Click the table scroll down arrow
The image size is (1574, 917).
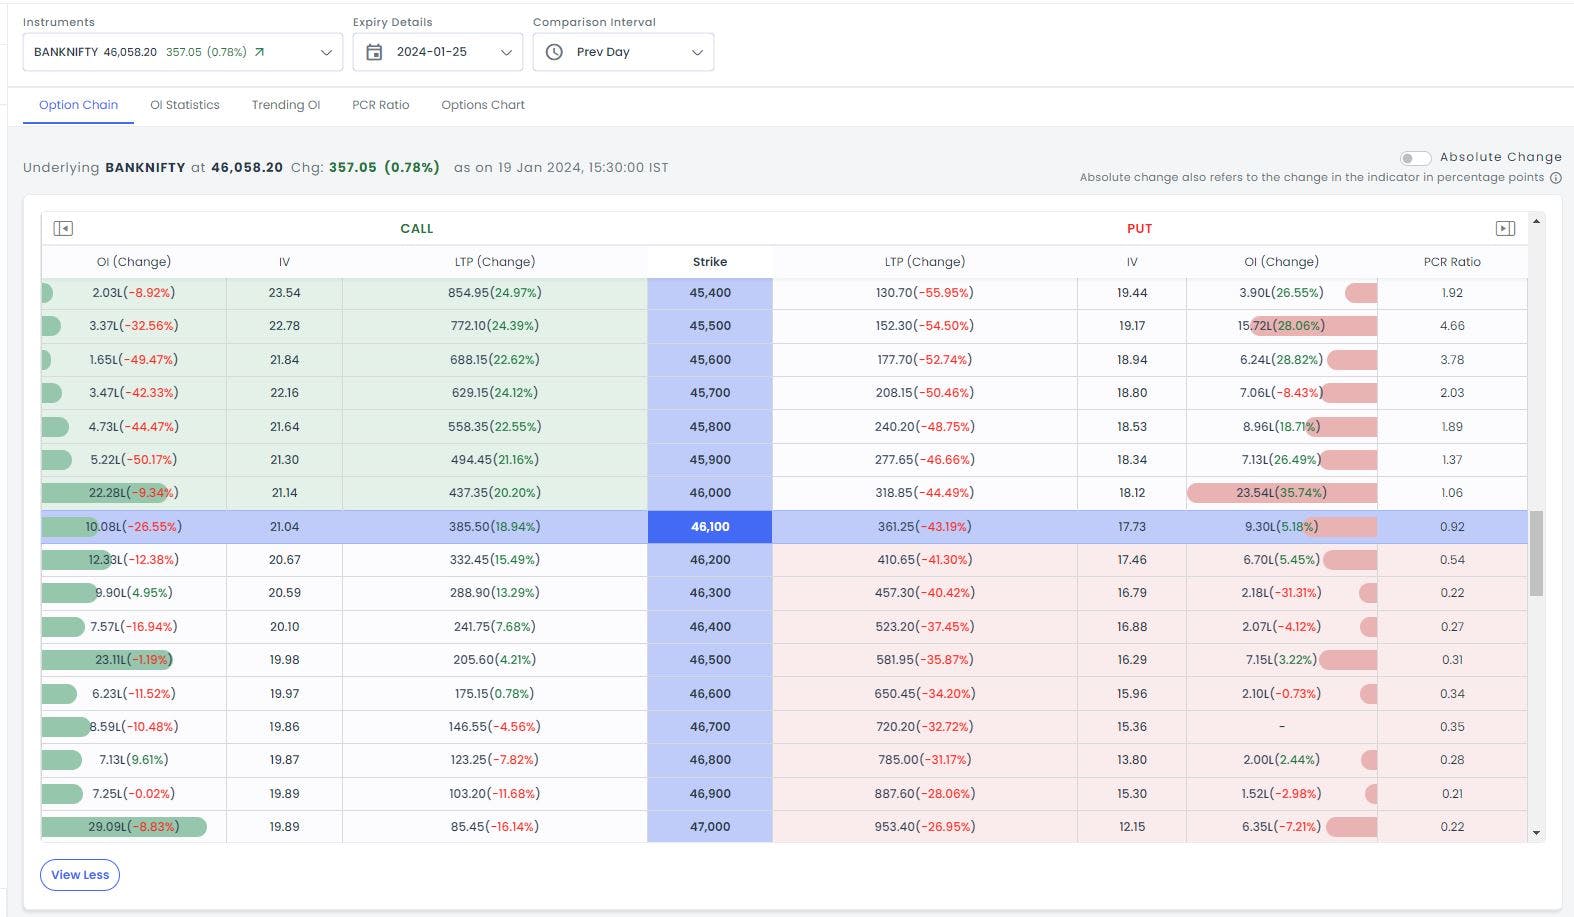[x=1536, y=833]
